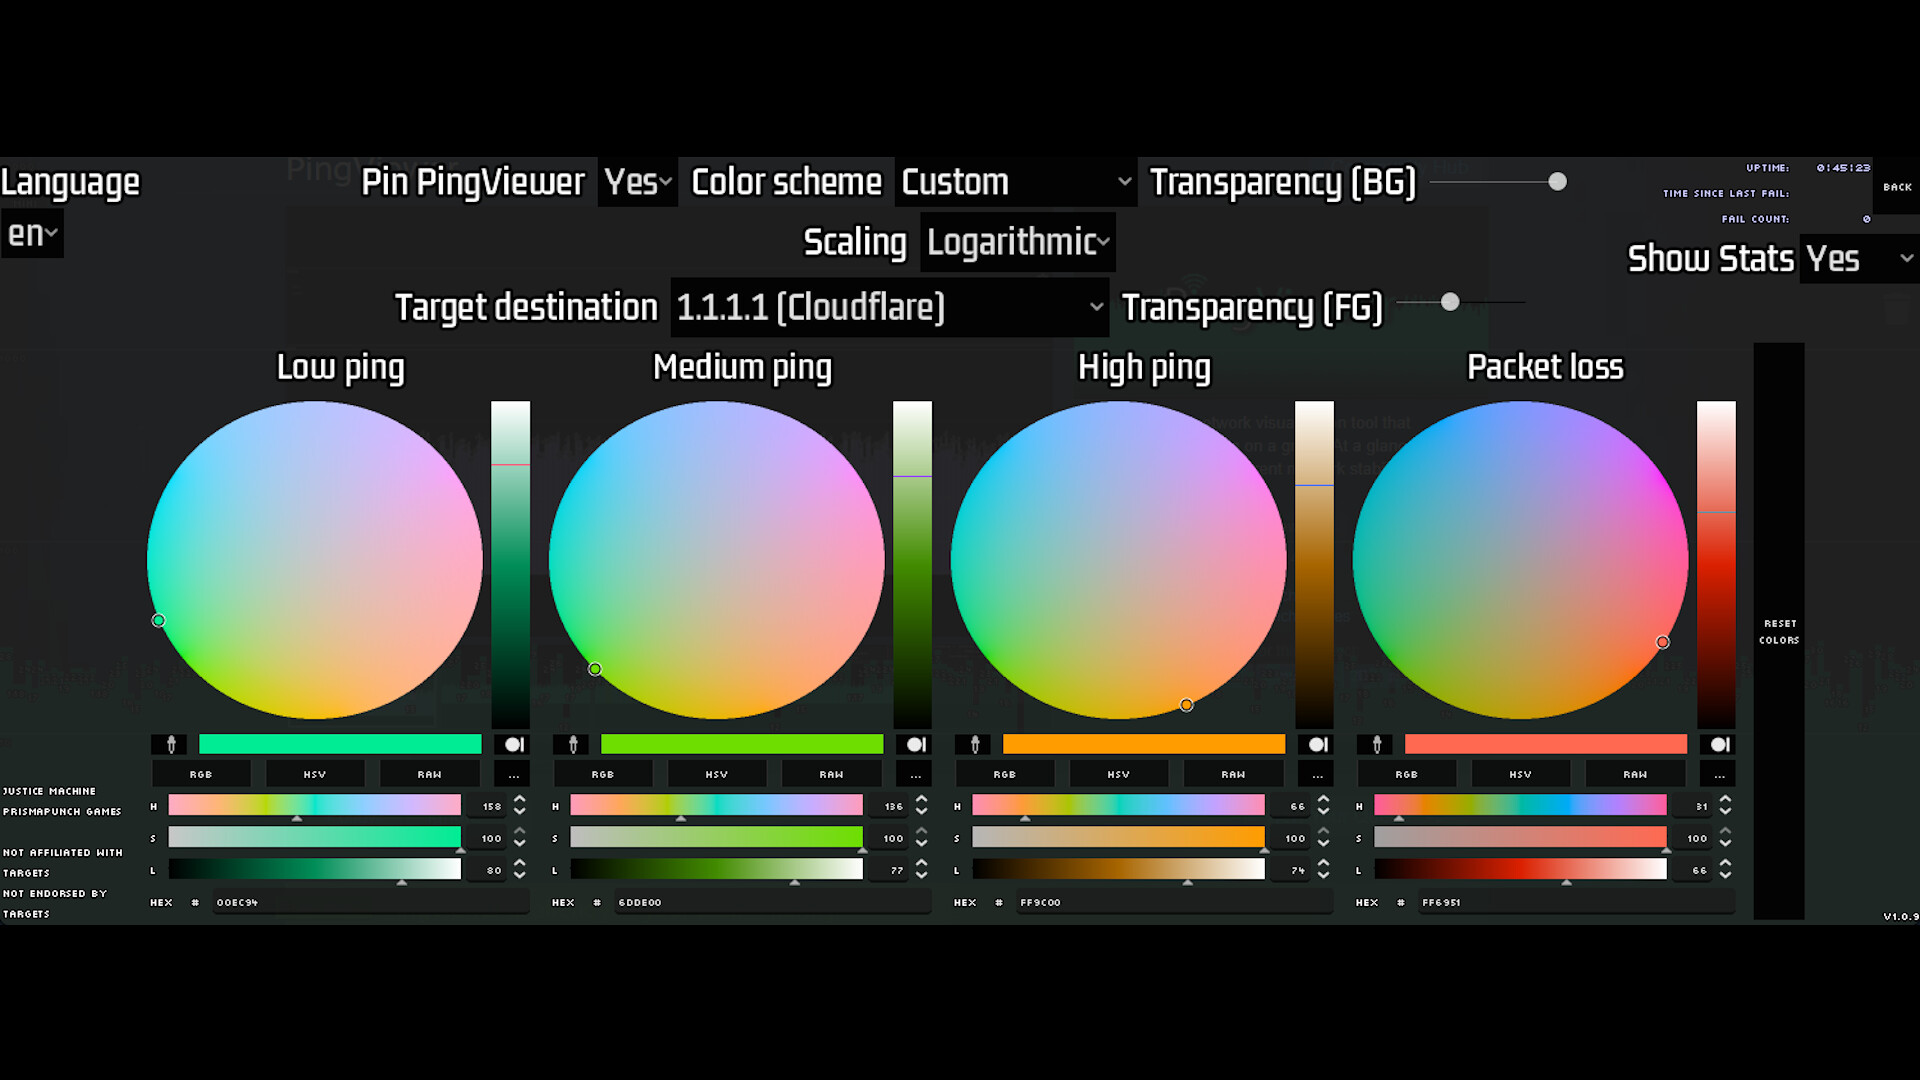Open the Pin PingViewer Yes dropdown
Screen dimensions: 1920x1080
pyautogui.click(x=637, y=182)
